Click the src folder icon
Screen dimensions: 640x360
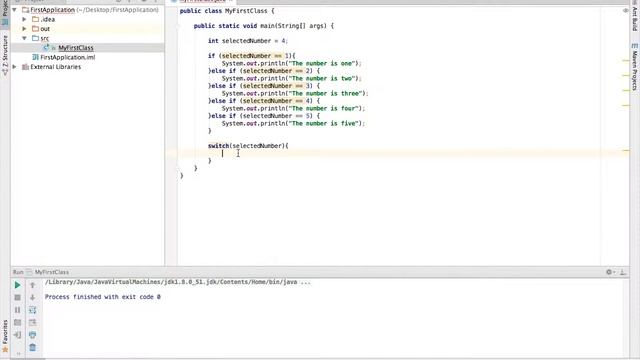pyautogui.click(x=36, y=38)
